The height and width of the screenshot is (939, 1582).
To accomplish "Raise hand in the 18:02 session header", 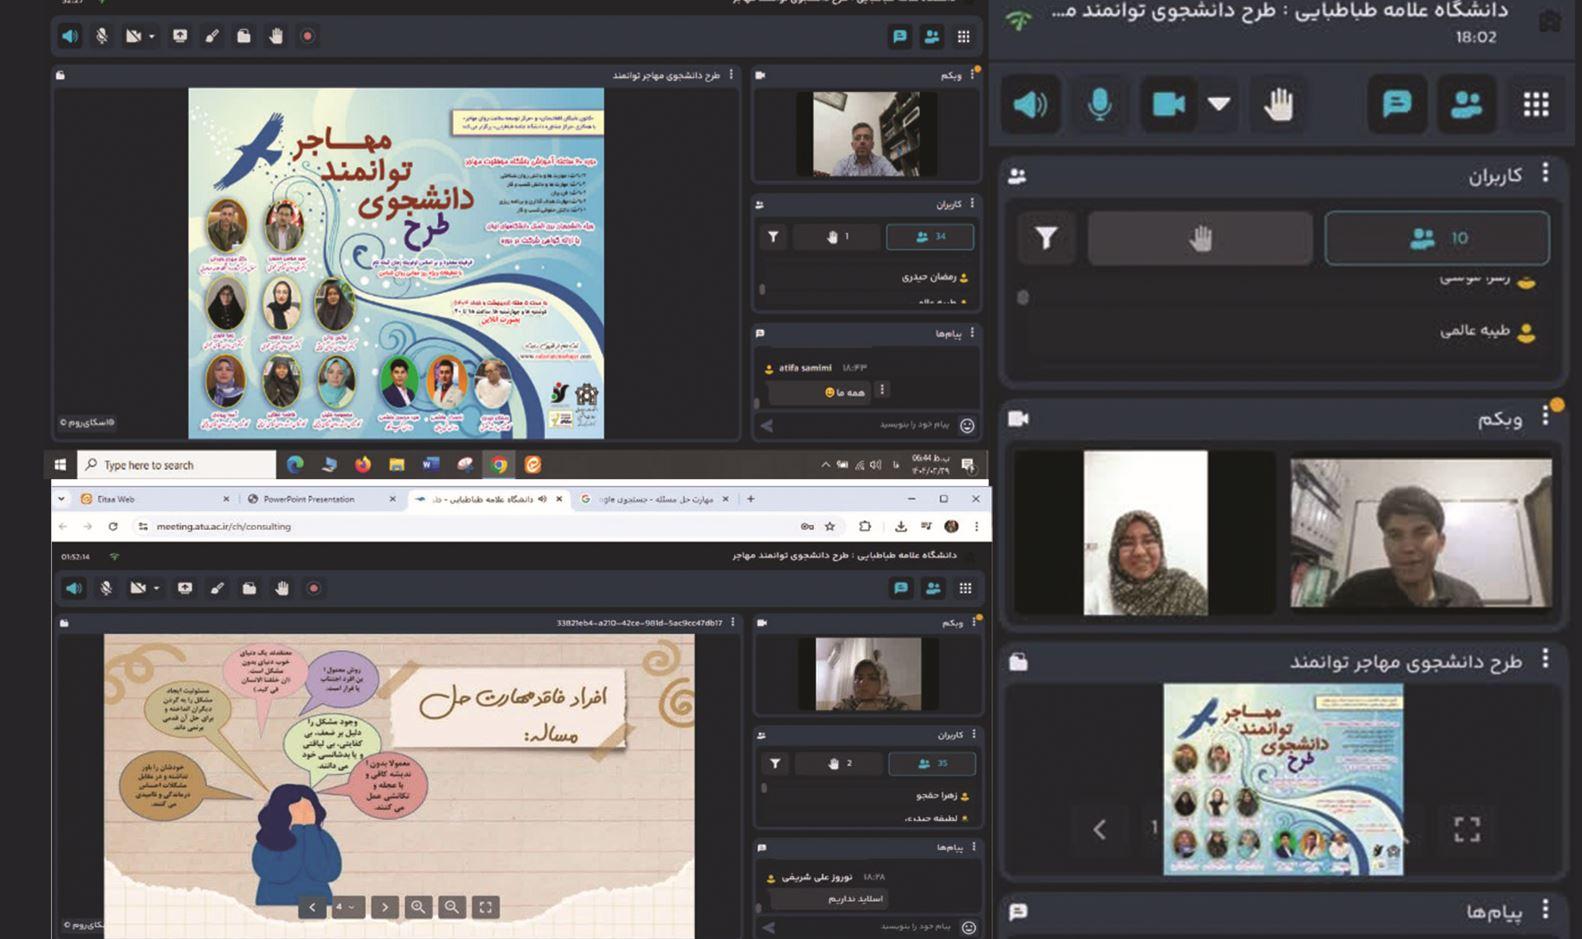I will (1278, 104).
